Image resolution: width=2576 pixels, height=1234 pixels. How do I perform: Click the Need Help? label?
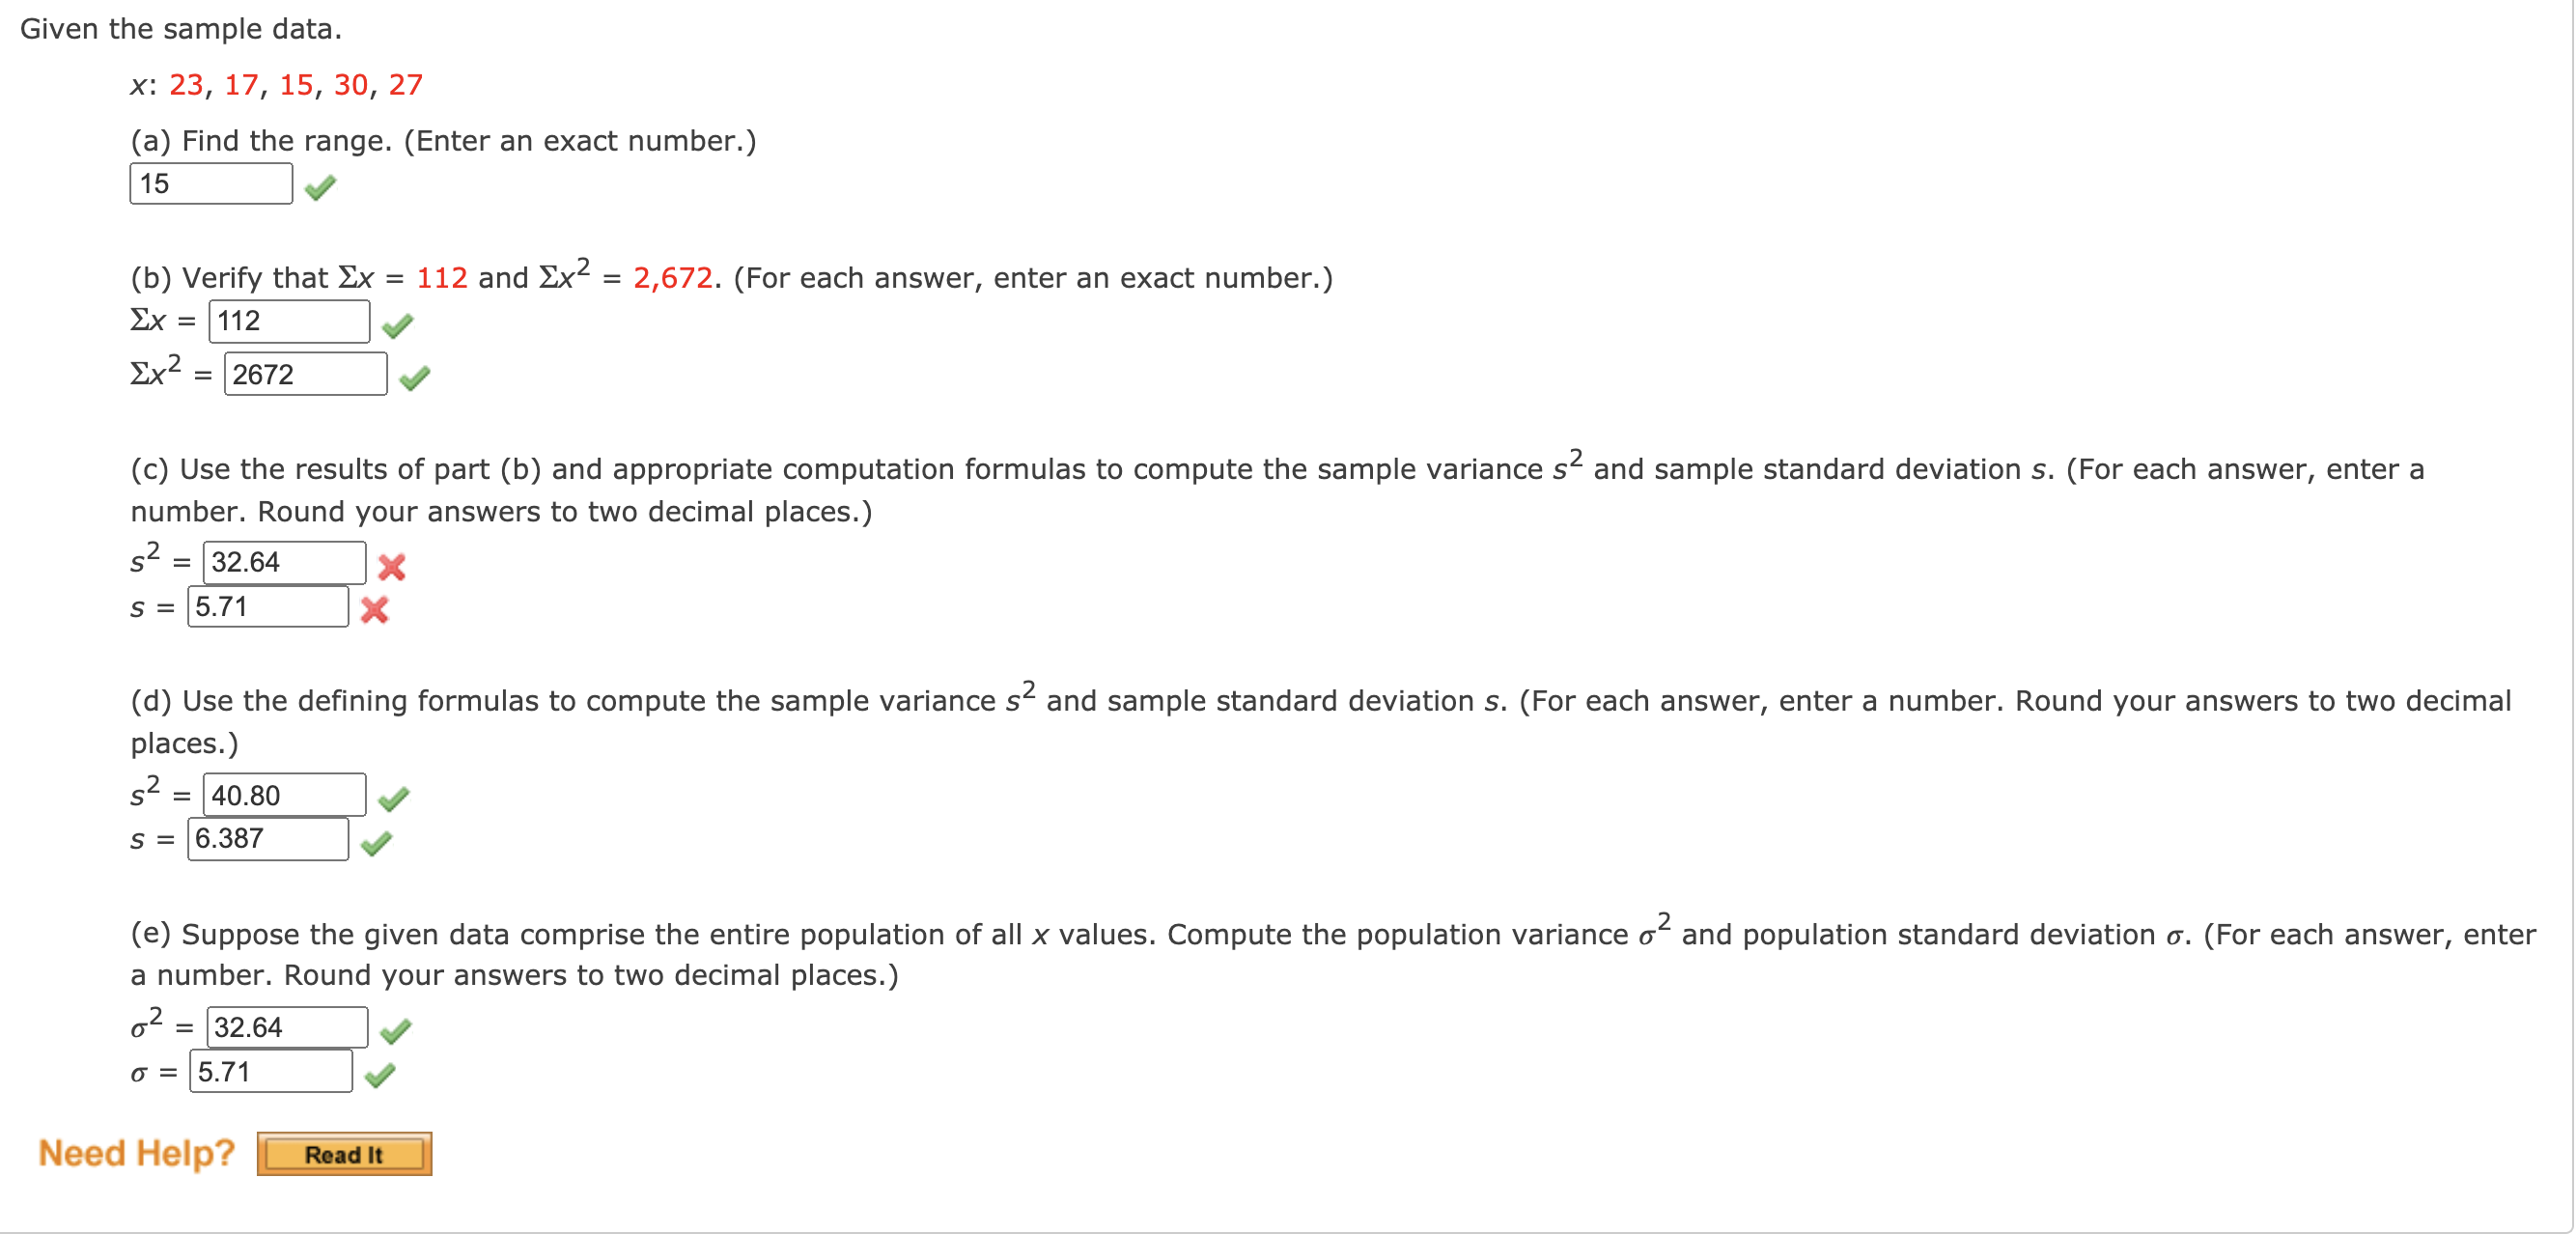tap(136, 1153)
